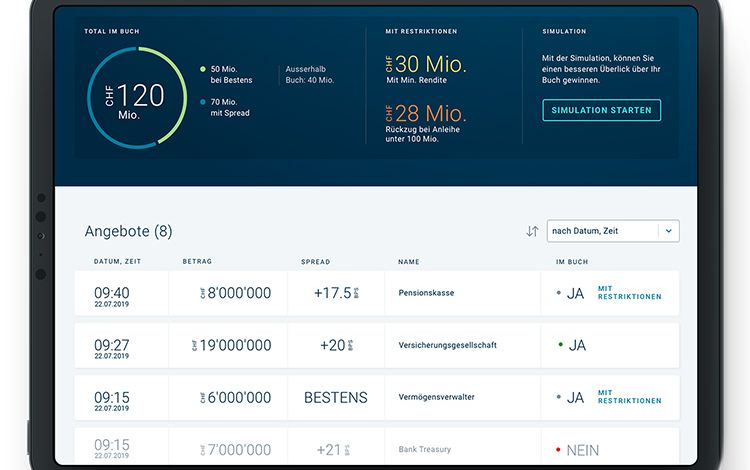750x470 pixels.
Task: Click the green status dot beside JA
Action: click(x=559, y=345)
